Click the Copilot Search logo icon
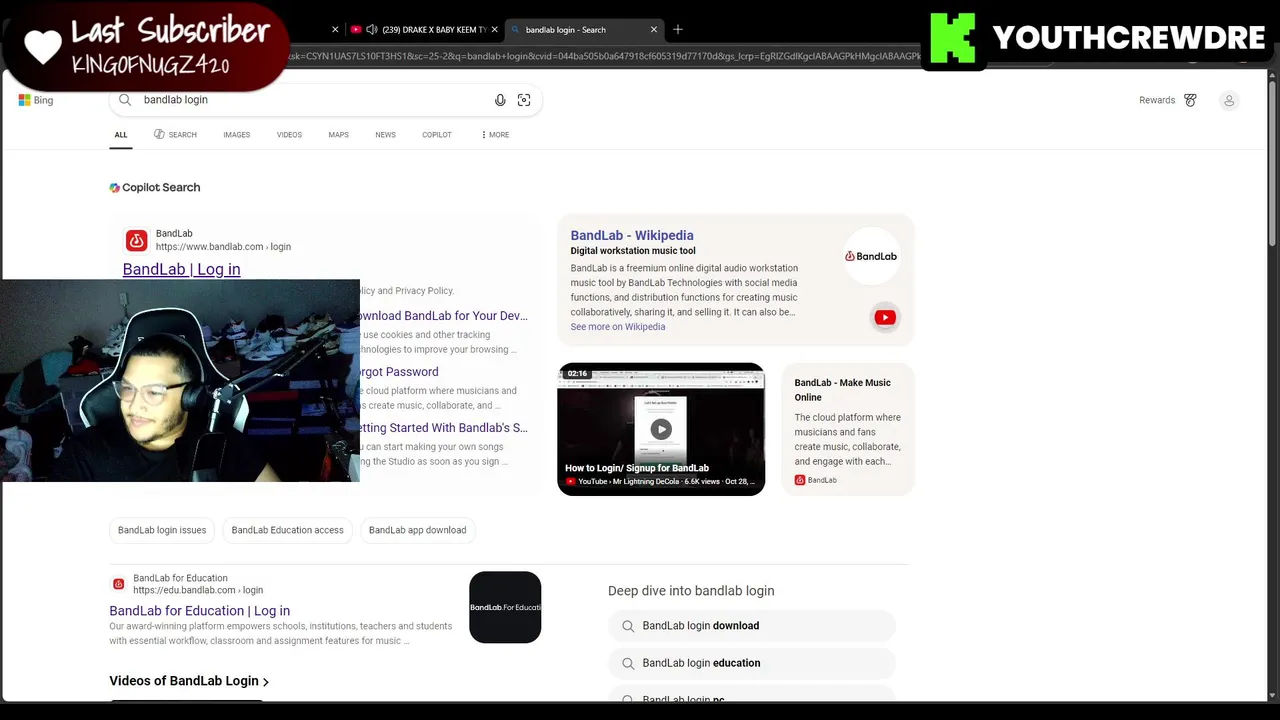Viewport: 1280px width, 720px height. [x=115, y=188]
